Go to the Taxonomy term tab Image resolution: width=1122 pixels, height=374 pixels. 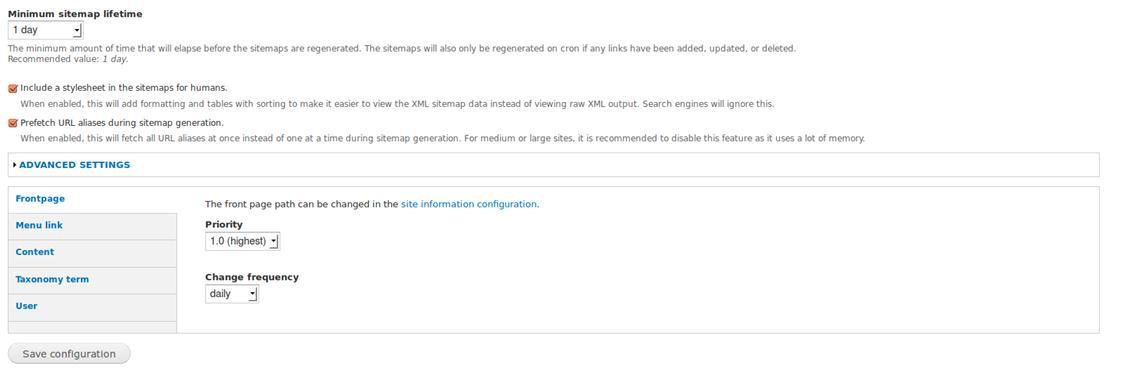(52, 280)
